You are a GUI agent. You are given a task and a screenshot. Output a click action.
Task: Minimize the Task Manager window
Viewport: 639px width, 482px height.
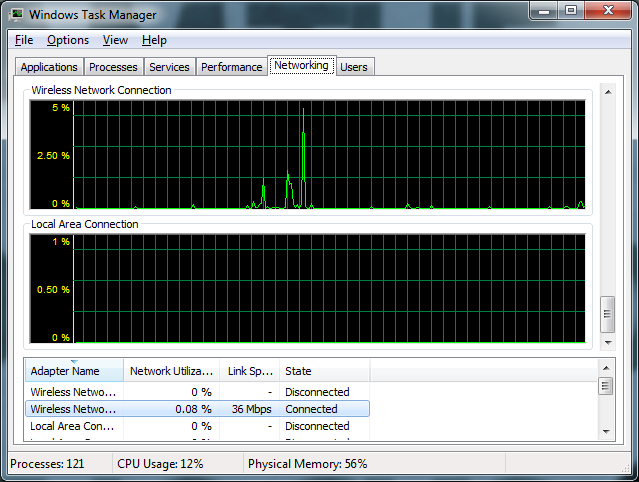[x=544, y=10]
